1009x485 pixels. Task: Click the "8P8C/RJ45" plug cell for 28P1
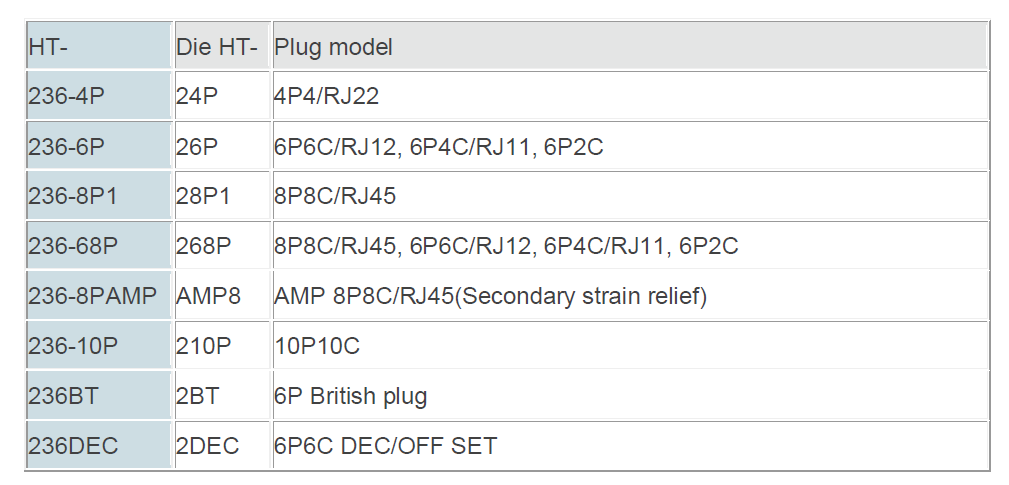click(x=335, y=196)
